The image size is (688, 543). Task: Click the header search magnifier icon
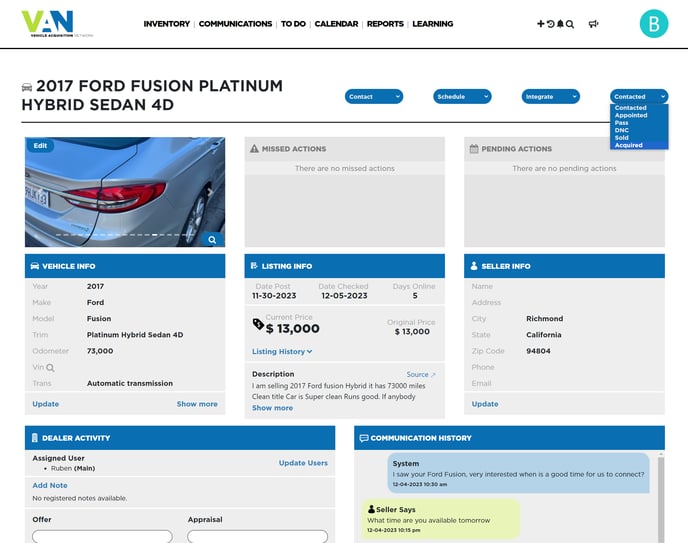[x=570, y=24]
